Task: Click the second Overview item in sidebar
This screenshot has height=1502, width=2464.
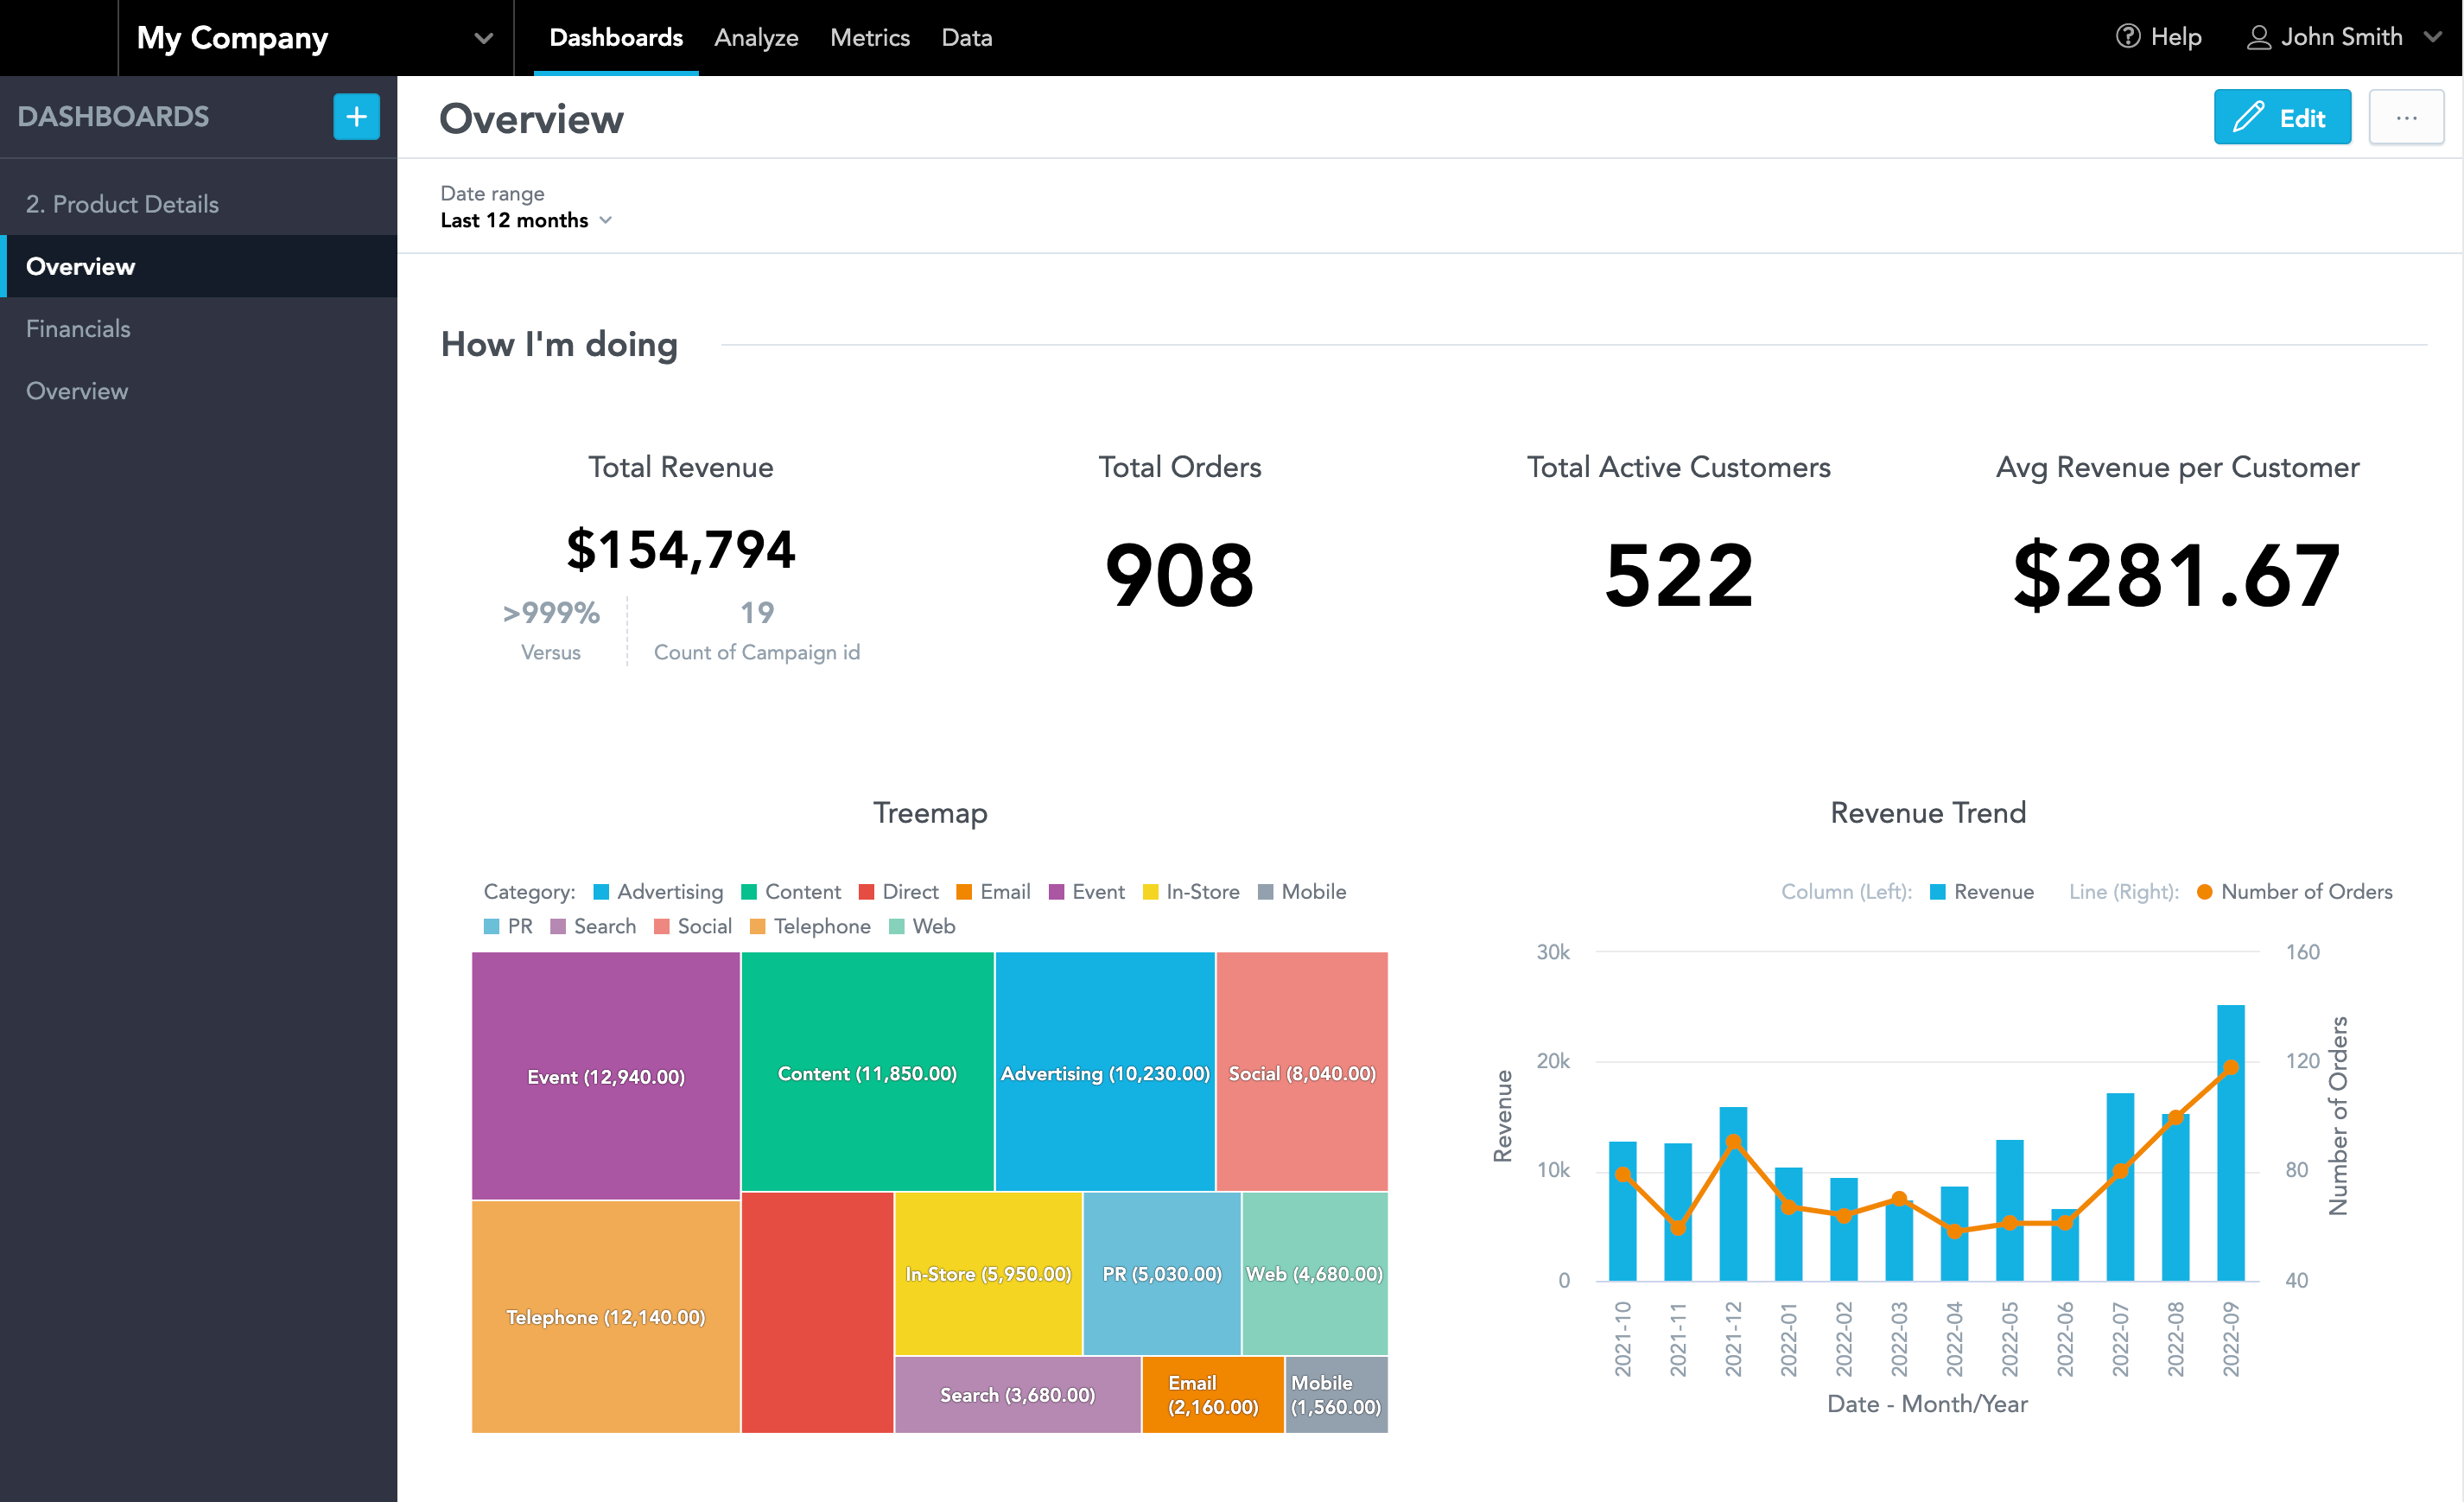Action: [78, 391]
